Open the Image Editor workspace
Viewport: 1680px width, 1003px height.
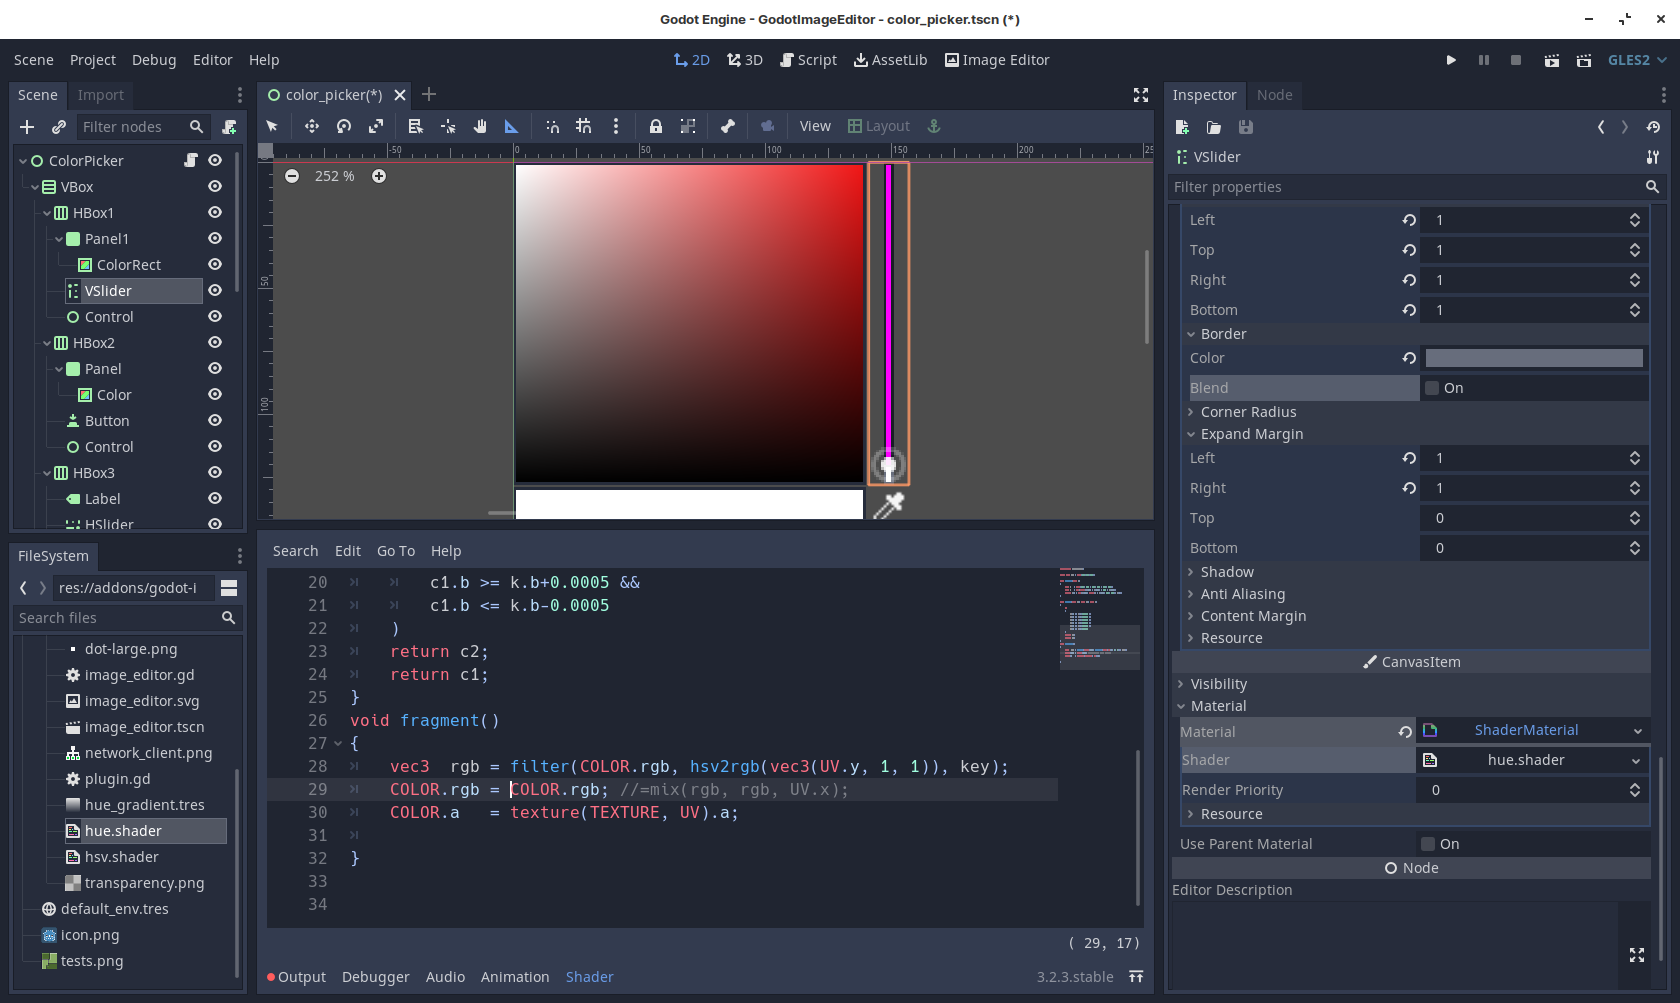coord(996,60)
